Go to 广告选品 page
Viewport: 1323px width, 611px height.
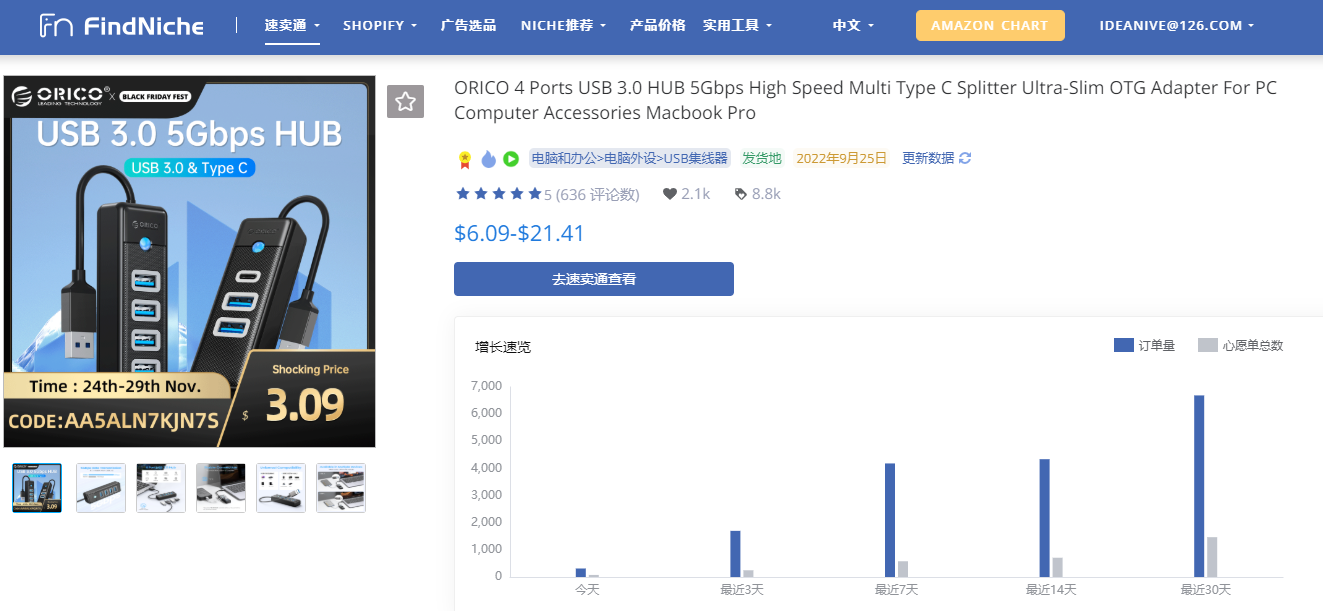point(468,26)
